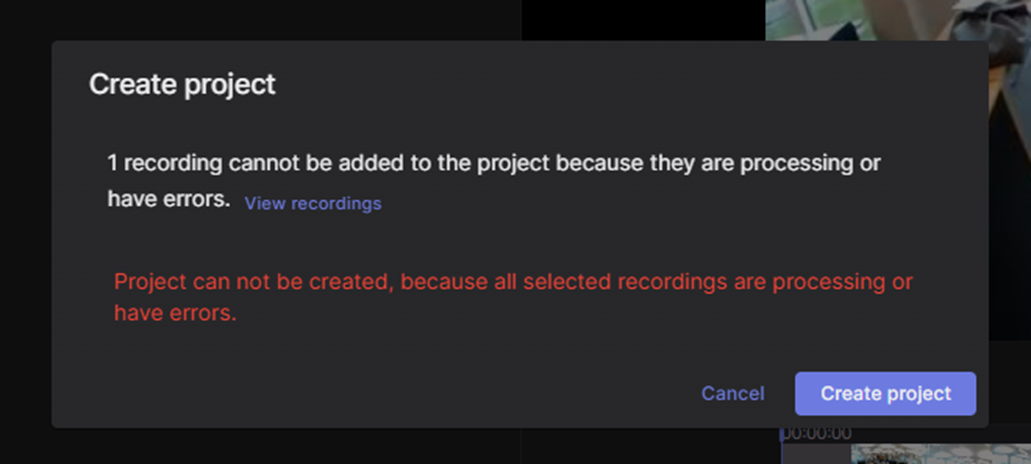Confirm with the purple Create project button
The image size is (1031, 464).
885,393
